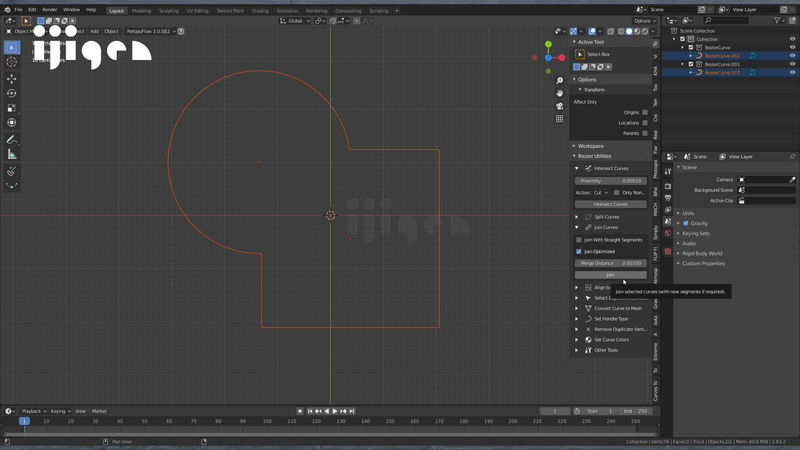The width and height of the screenshot is (800, 450).
Task: Open the File menu
Action: tap(18, 10)
